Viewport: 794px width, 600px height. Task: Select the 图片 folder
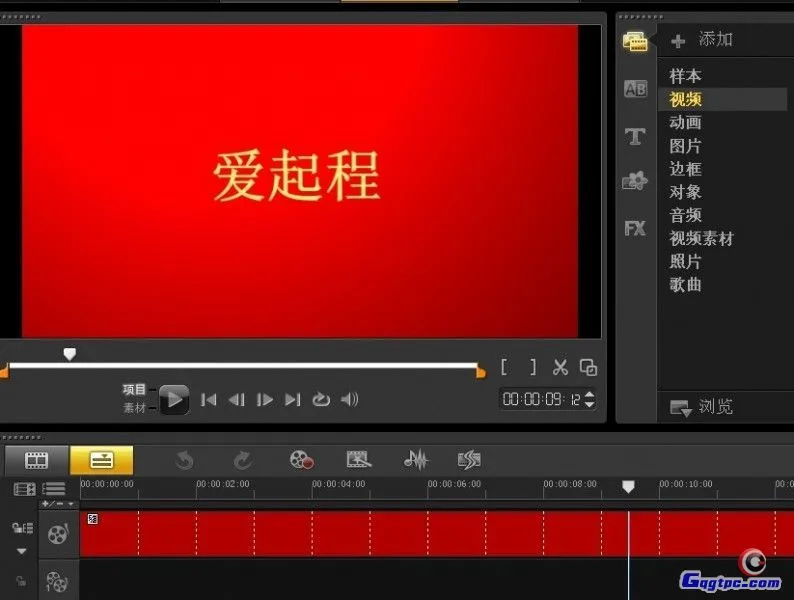(685, 146)
